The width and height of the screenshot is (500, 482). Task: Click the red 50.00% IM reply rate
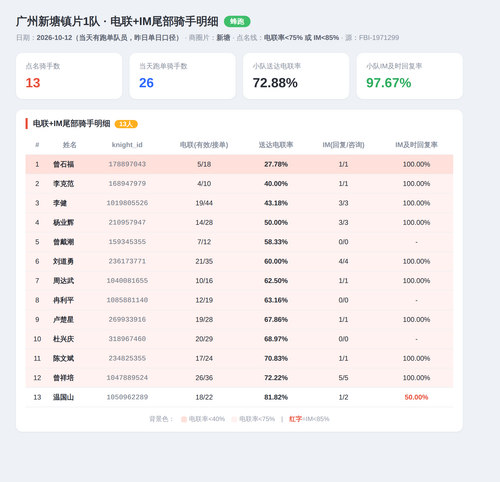416,397
